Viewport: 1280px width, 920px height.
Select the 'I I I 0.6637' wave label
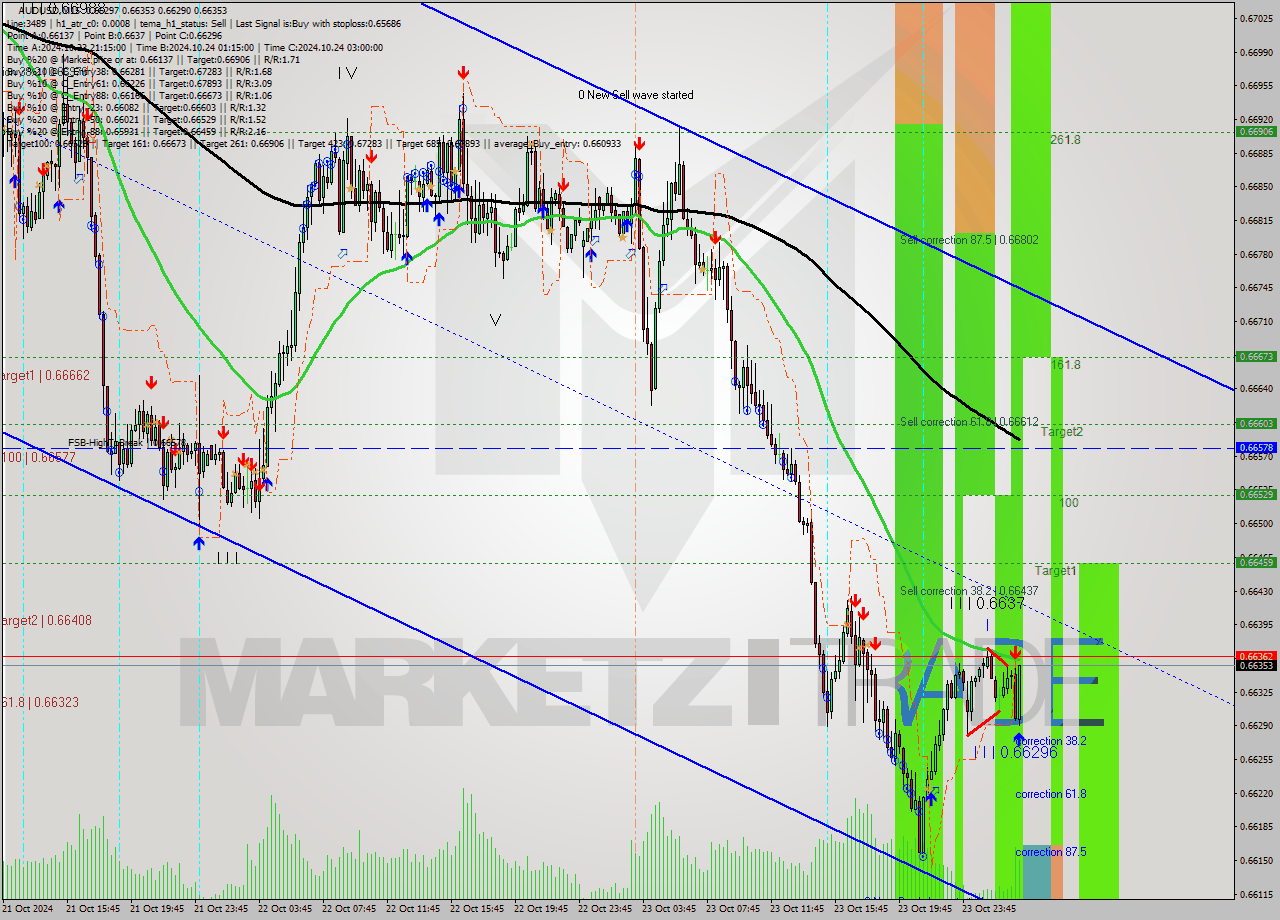tap(987, 604)
